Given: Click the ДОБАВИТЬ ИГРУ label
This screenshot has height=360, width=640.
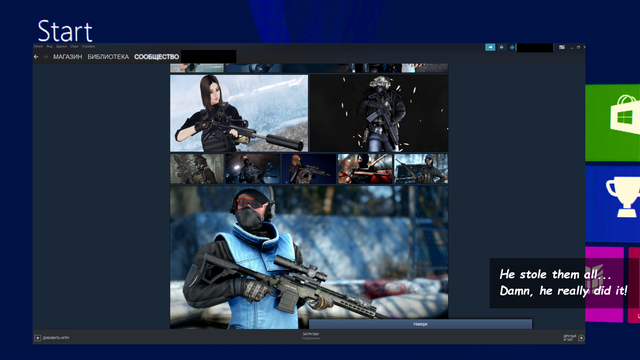Looking at the screenshot, I should [x=56, y=338].
